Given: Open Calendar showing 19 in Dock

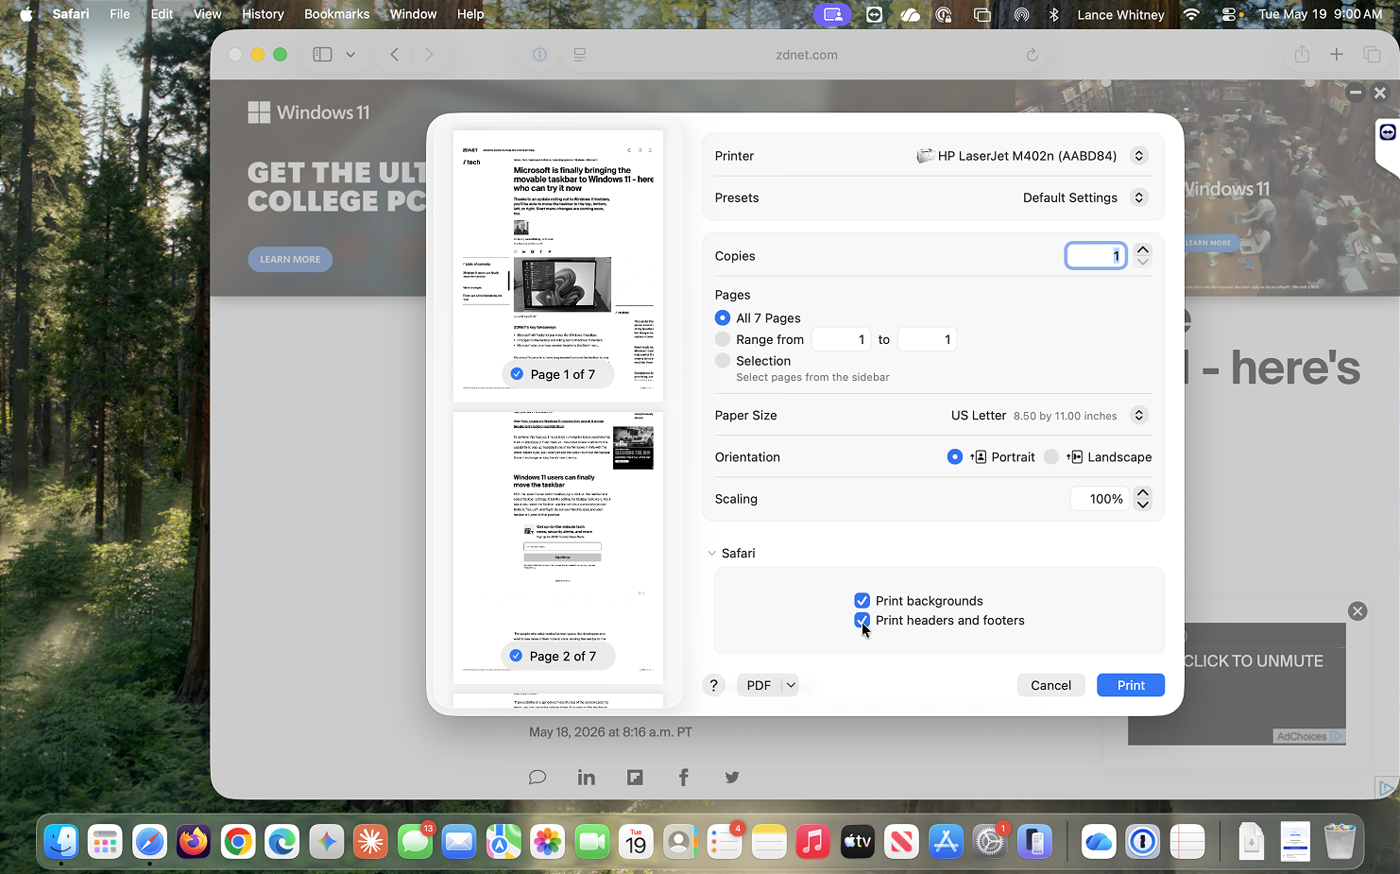Looking at the screenshot, I should (x=636, y=842).
